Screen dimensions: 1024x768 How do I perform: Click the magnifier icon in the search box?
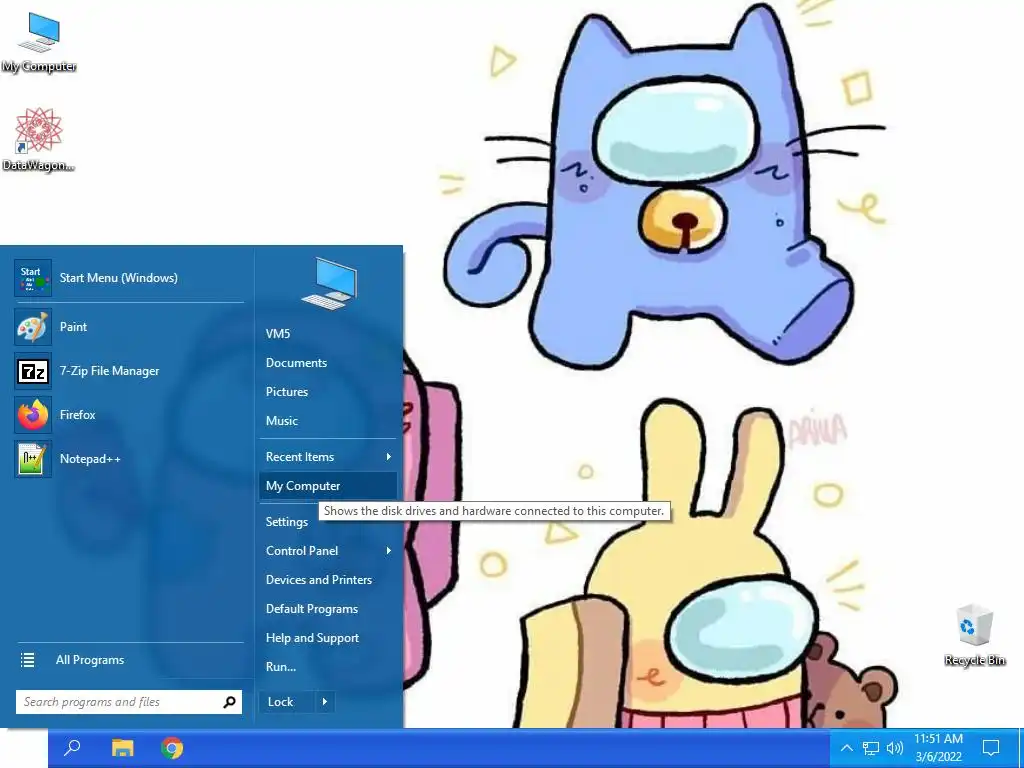tap(229, 702)
